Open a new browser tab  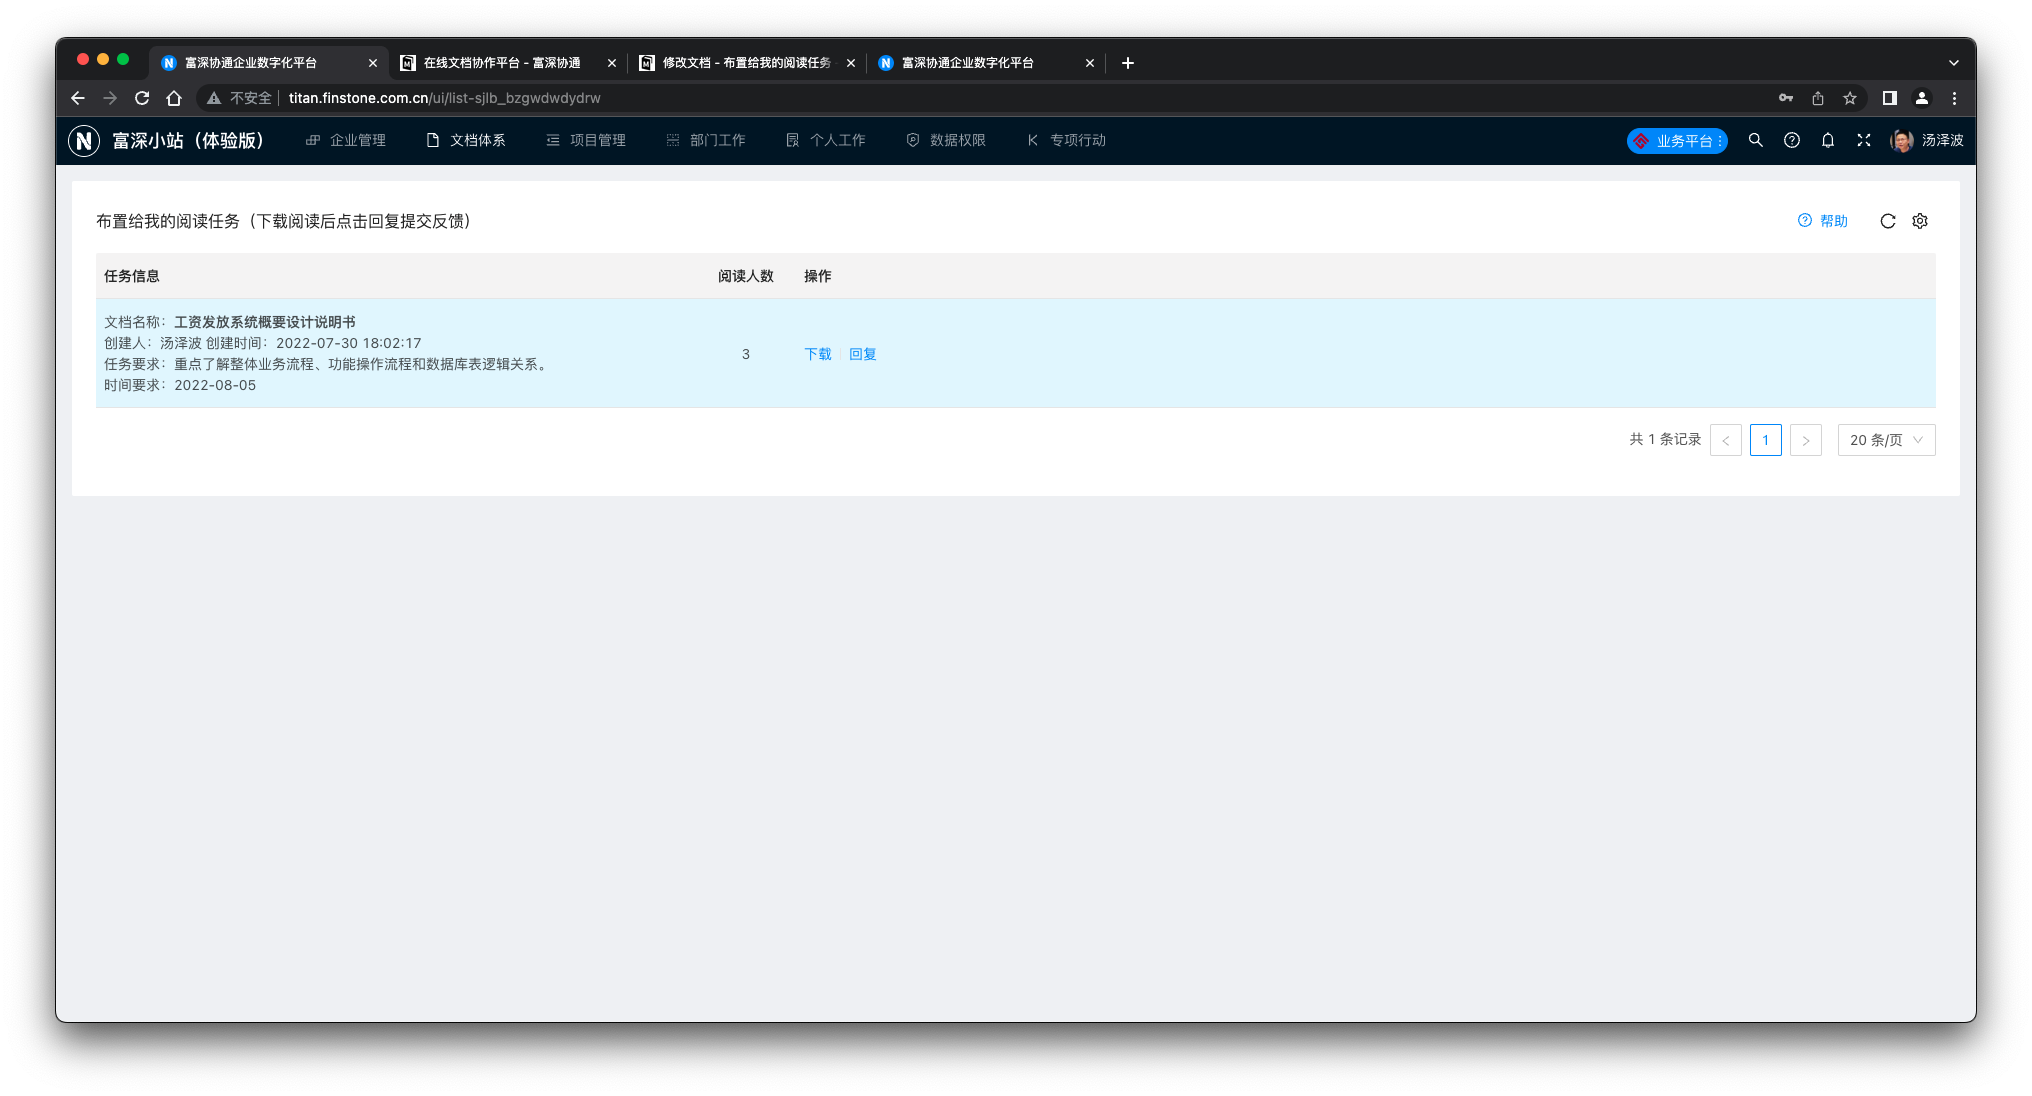pyautogui.click(x=1127, y=63)
